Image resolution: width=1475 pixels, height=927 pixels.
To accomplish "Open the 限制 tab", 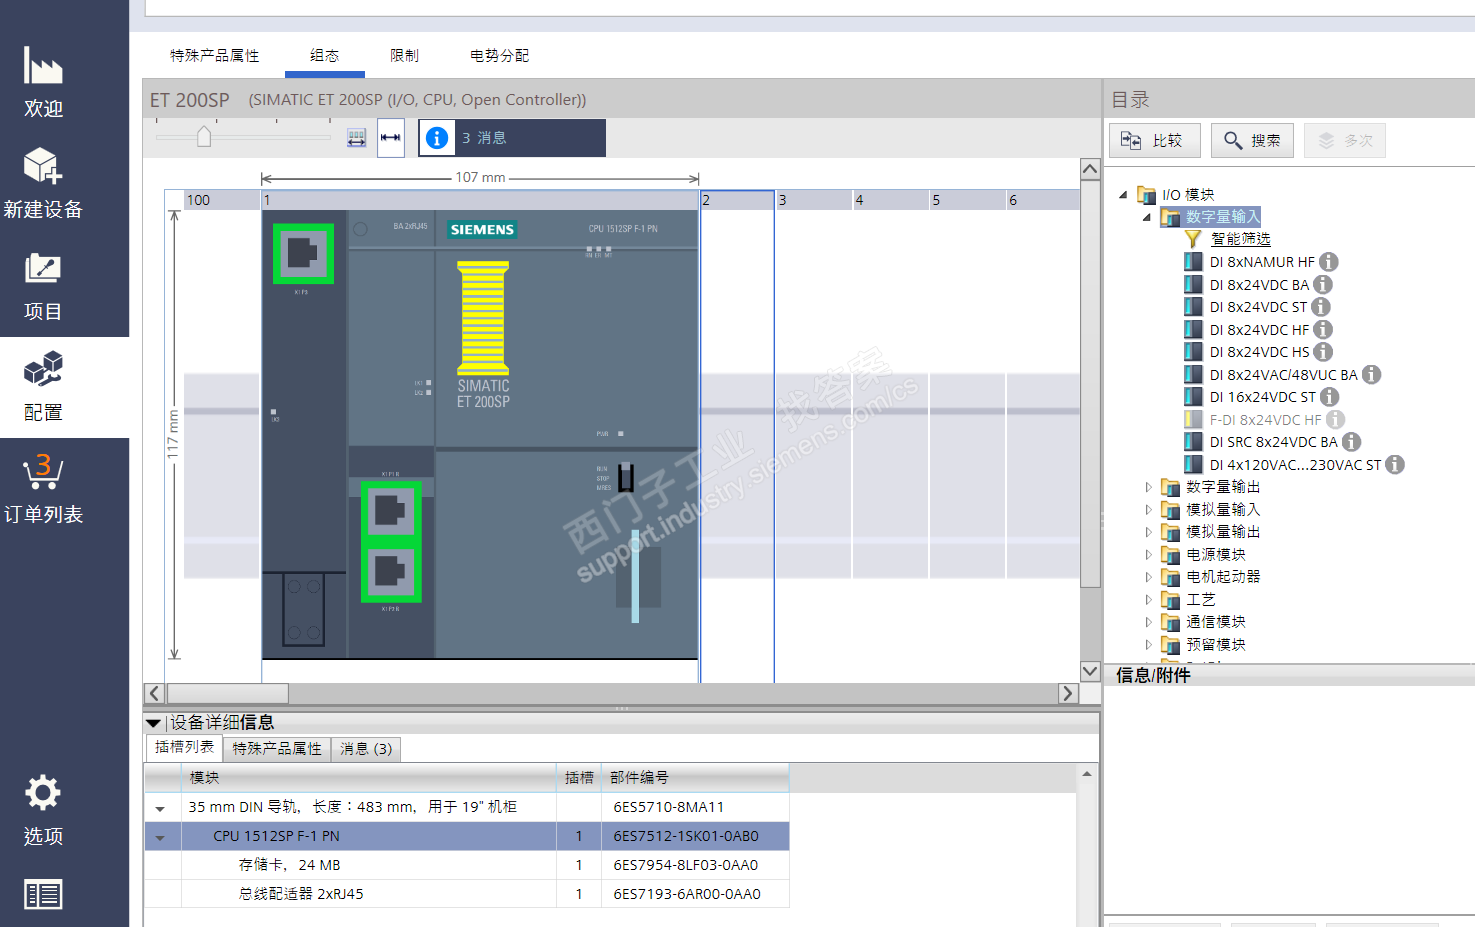I will pos(405,56).
